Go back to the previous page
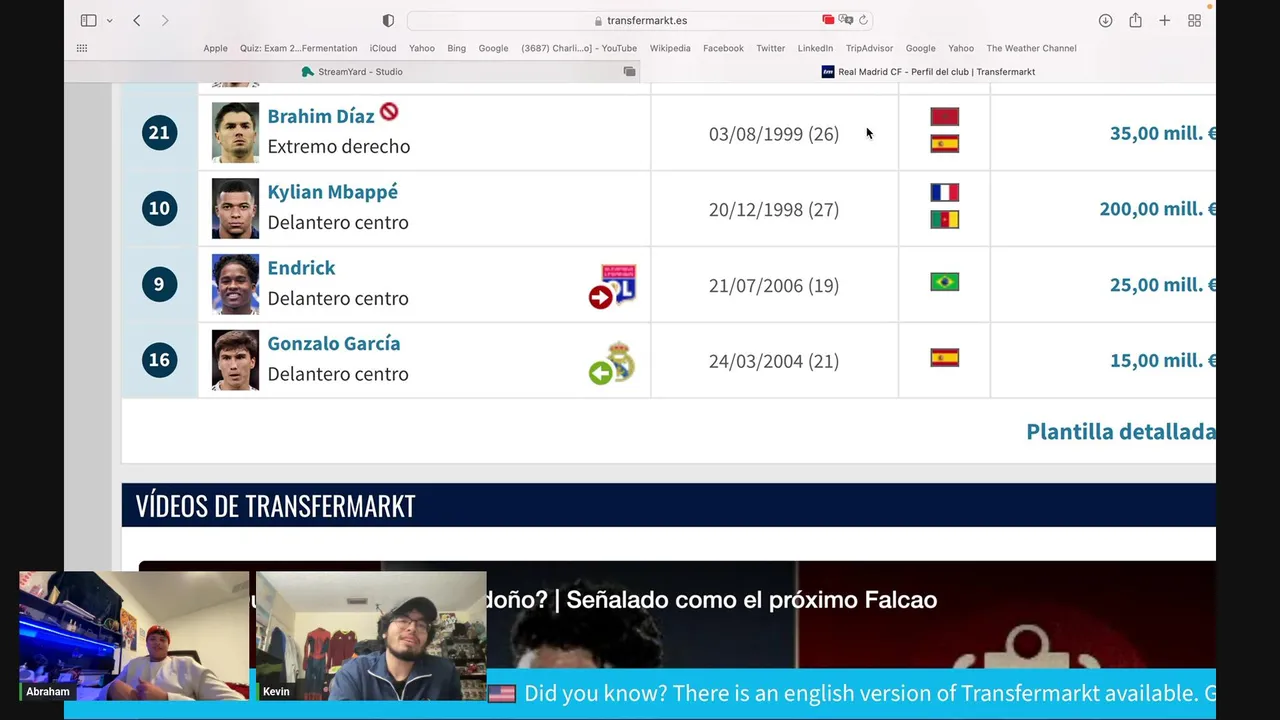 click(x=137, y=20)
